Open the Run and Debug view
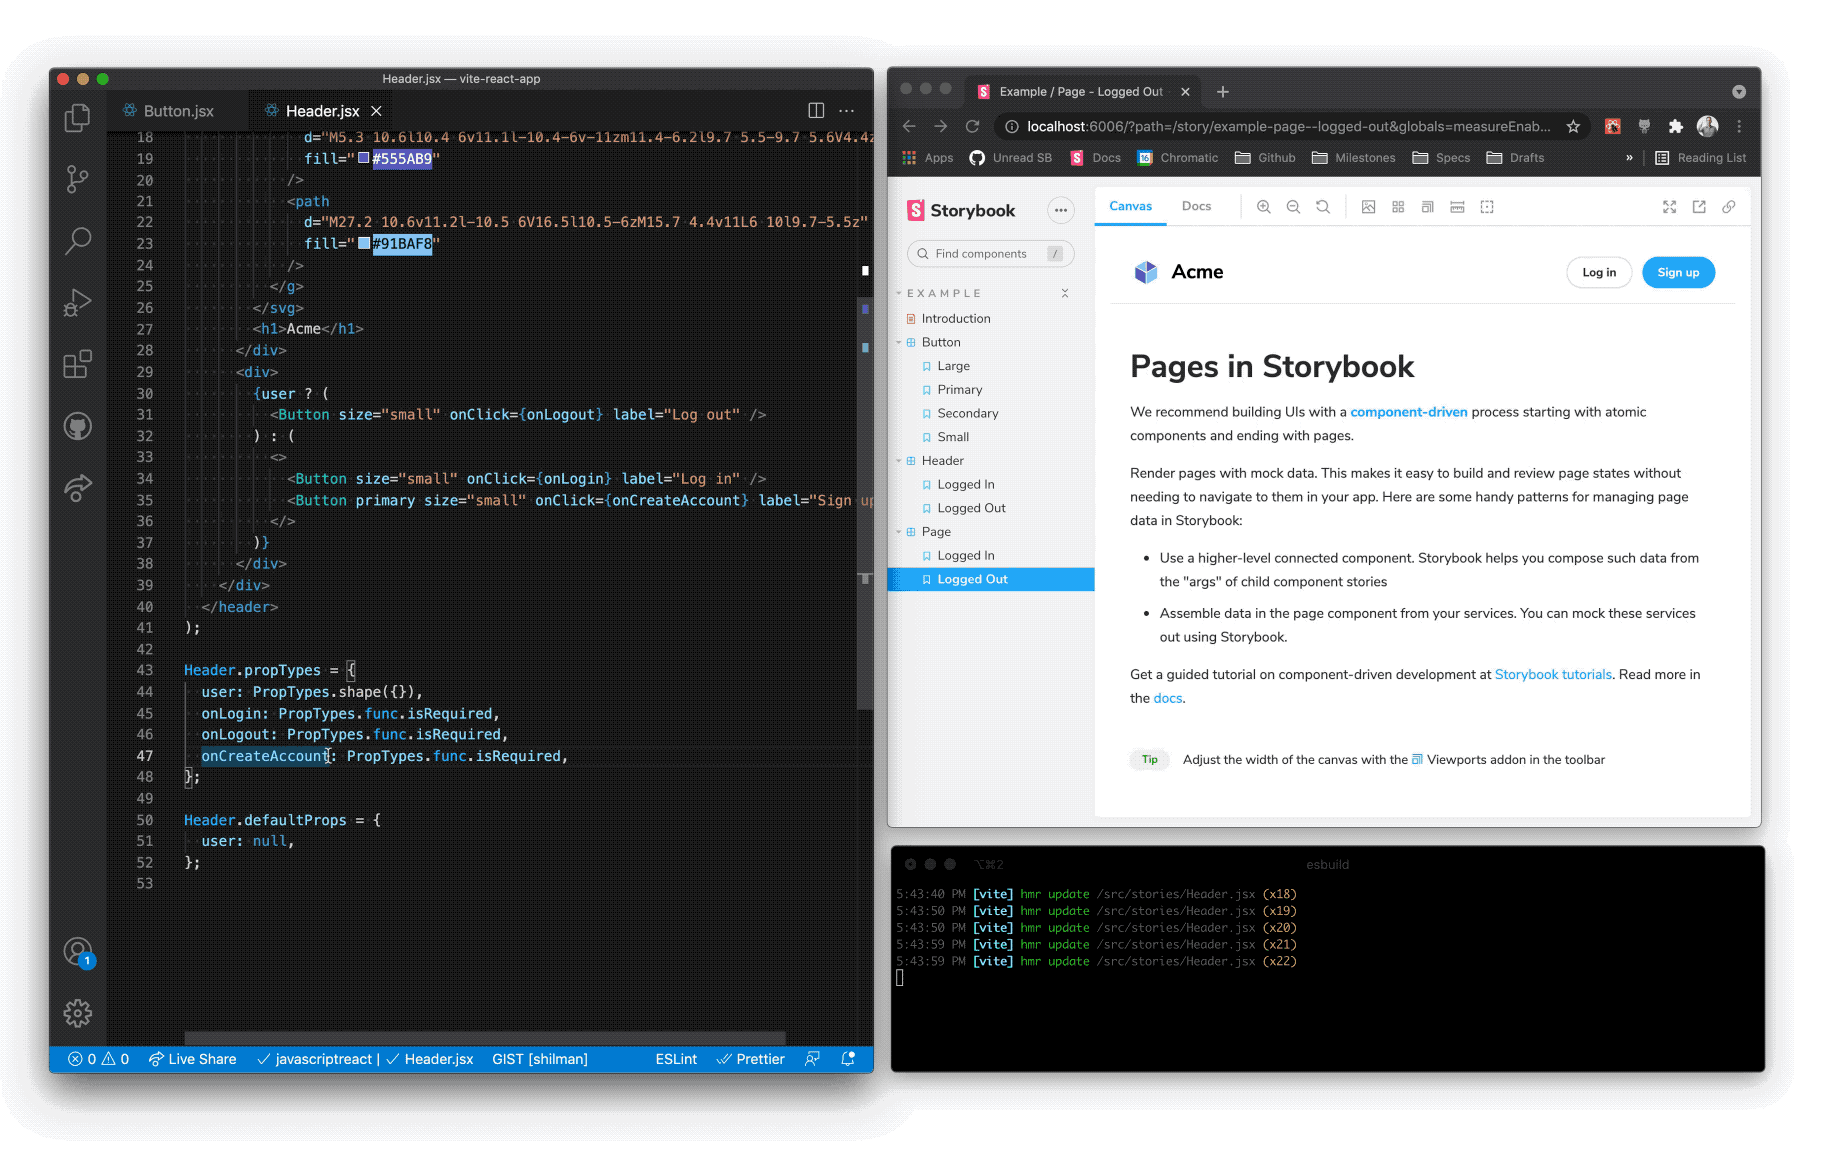1830x1152 pixels. (77, 302)
